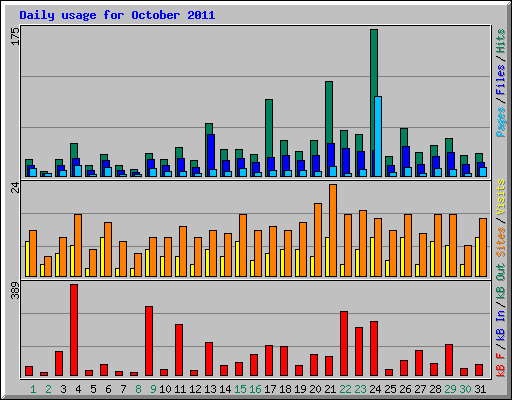Screen dimensions: 512x400
Task: Click day label 10 on the x-axis
Action: pos(165,389)
